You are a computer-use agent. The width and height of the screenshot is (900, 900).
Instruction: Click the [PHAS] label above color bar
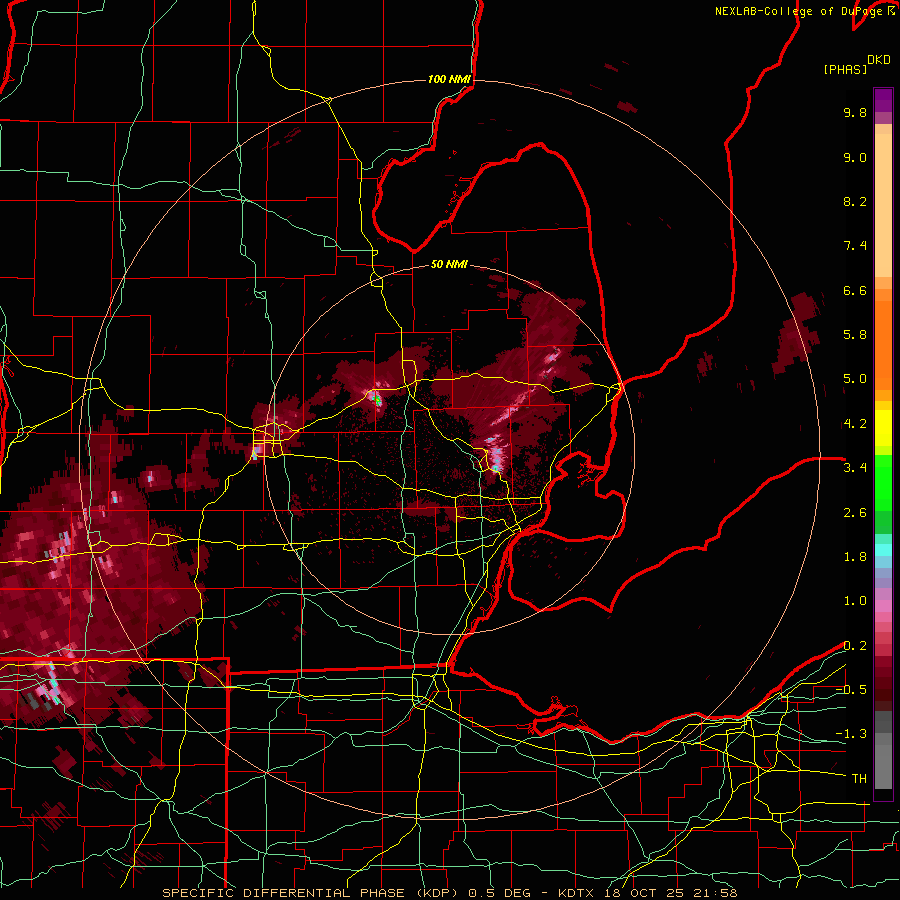click(x=845, y=69)
